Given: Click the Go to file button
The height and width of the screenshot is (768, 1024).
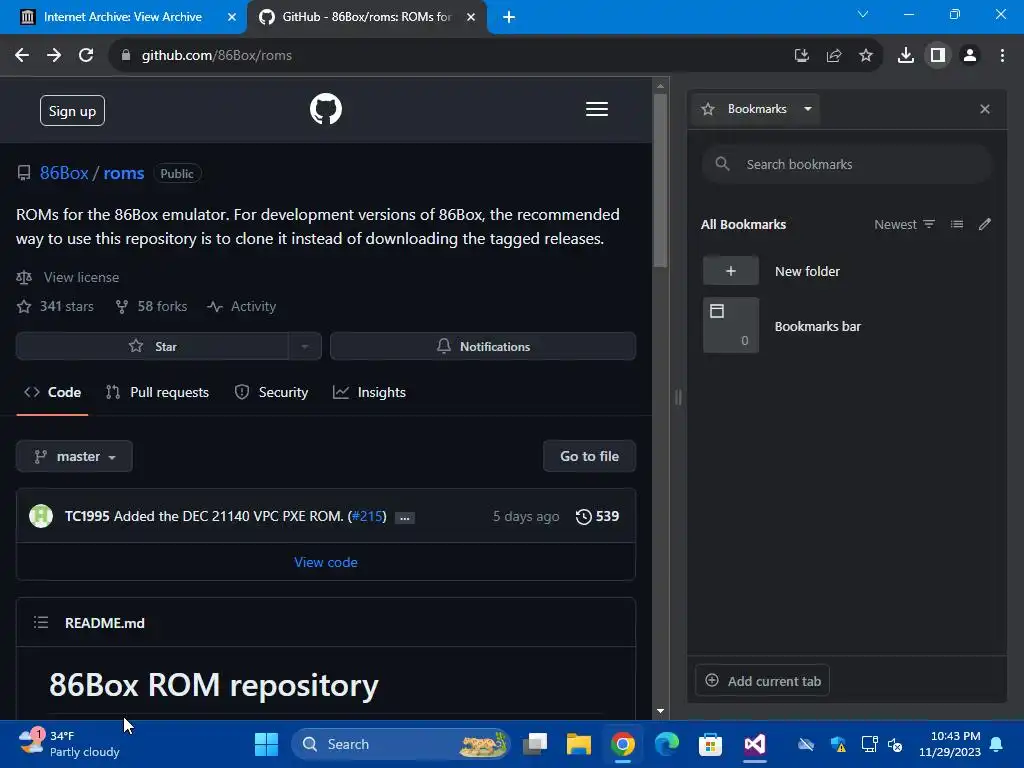Looking at the screenshot, I should (x=589, y=456).
